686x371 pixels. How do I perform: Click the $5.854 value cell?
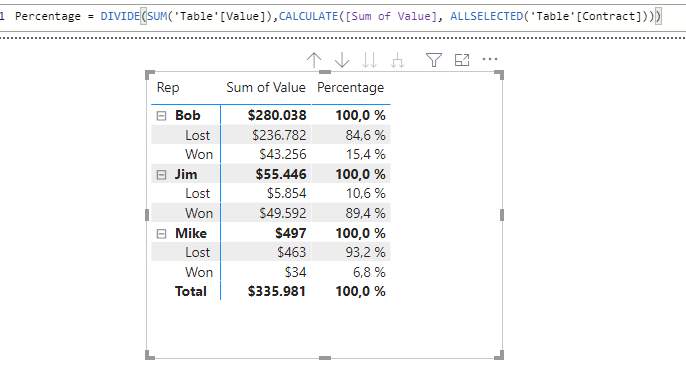(x=287, y=193)
